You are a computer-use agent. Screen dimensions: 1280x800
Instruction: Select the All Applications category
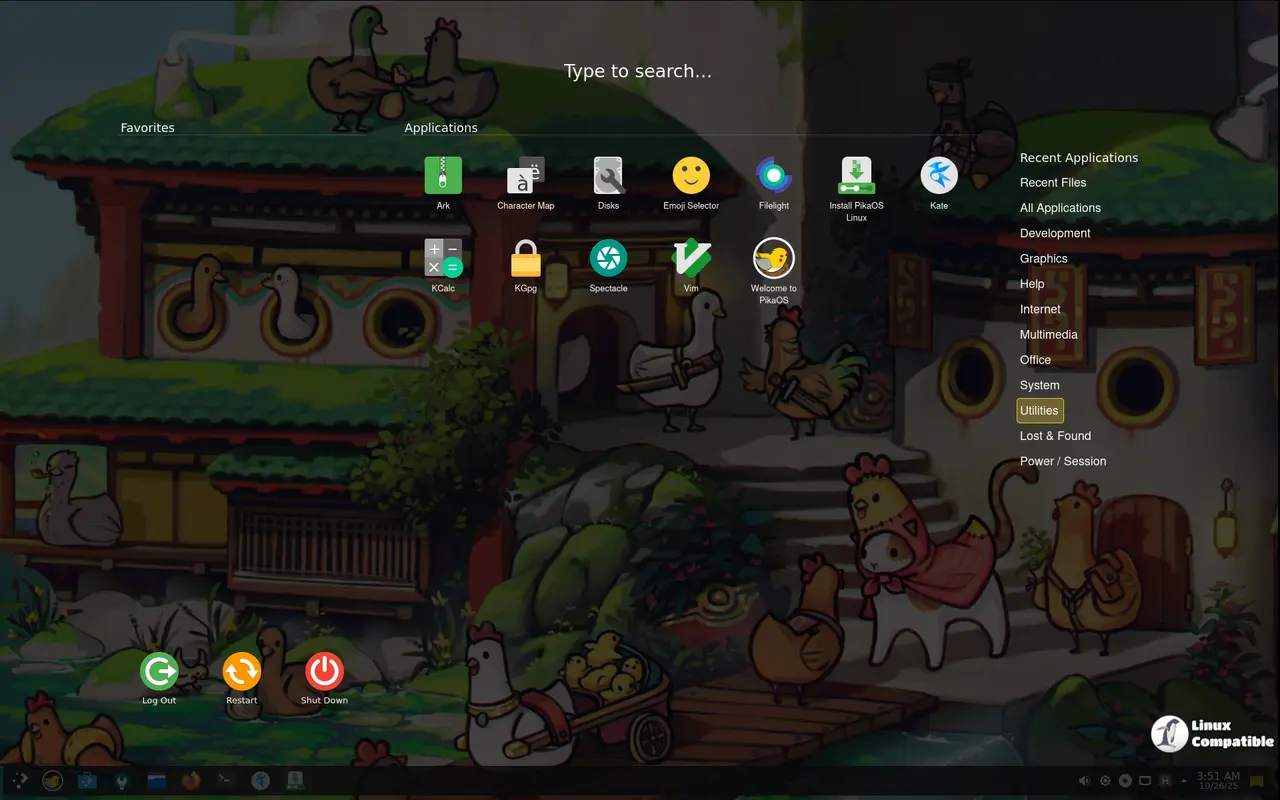coord(1060,208)
